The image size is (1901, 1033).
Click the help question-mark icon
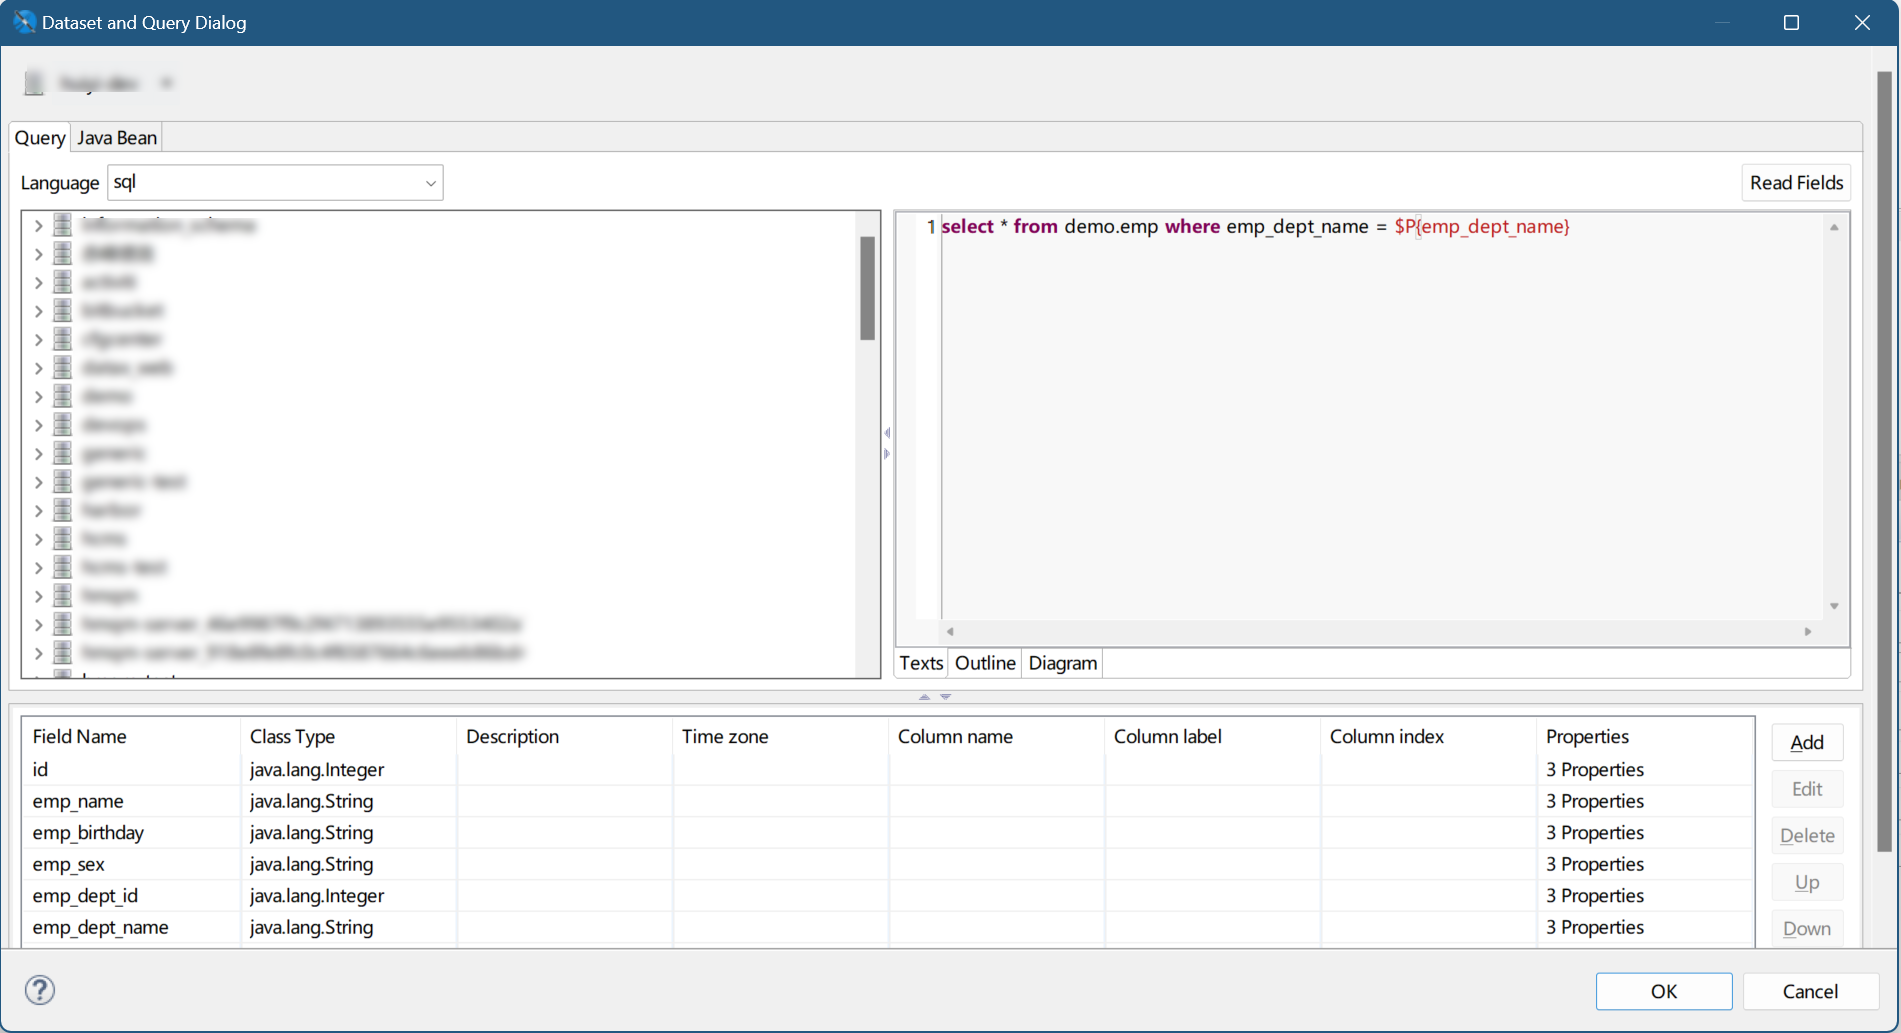39,990
